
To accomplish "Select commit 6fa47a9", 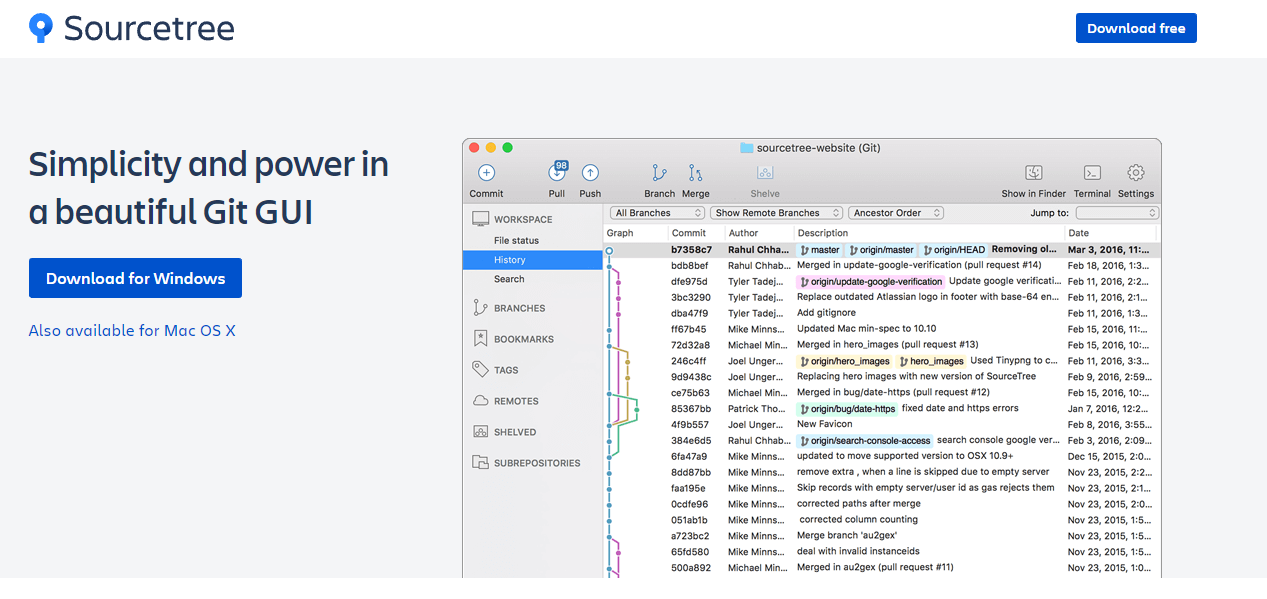I will pyautogui.click(x=882, y=456).
